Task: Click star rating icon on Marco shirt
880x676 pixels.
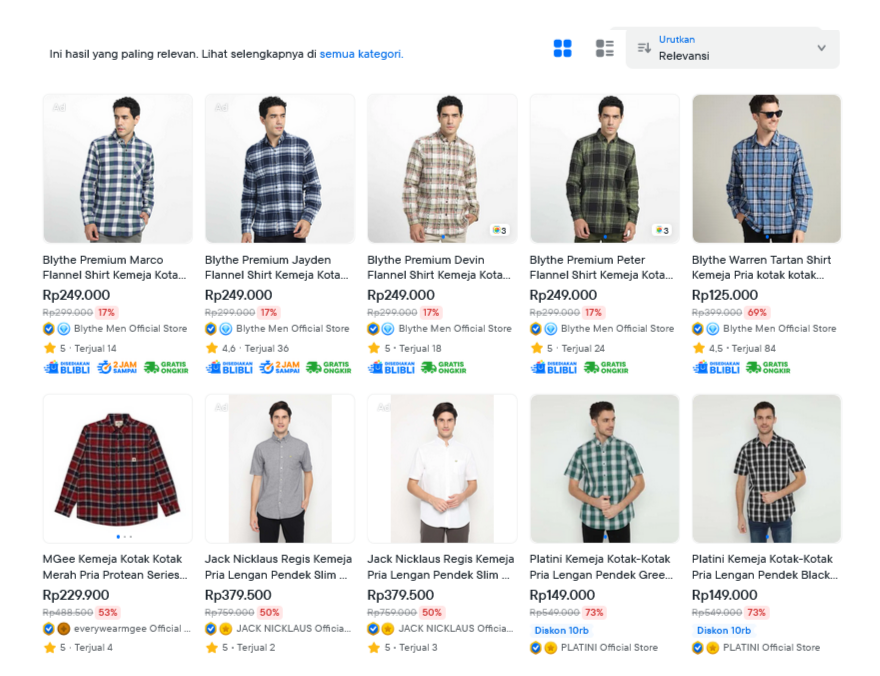Action: click(x=49, y=348)
